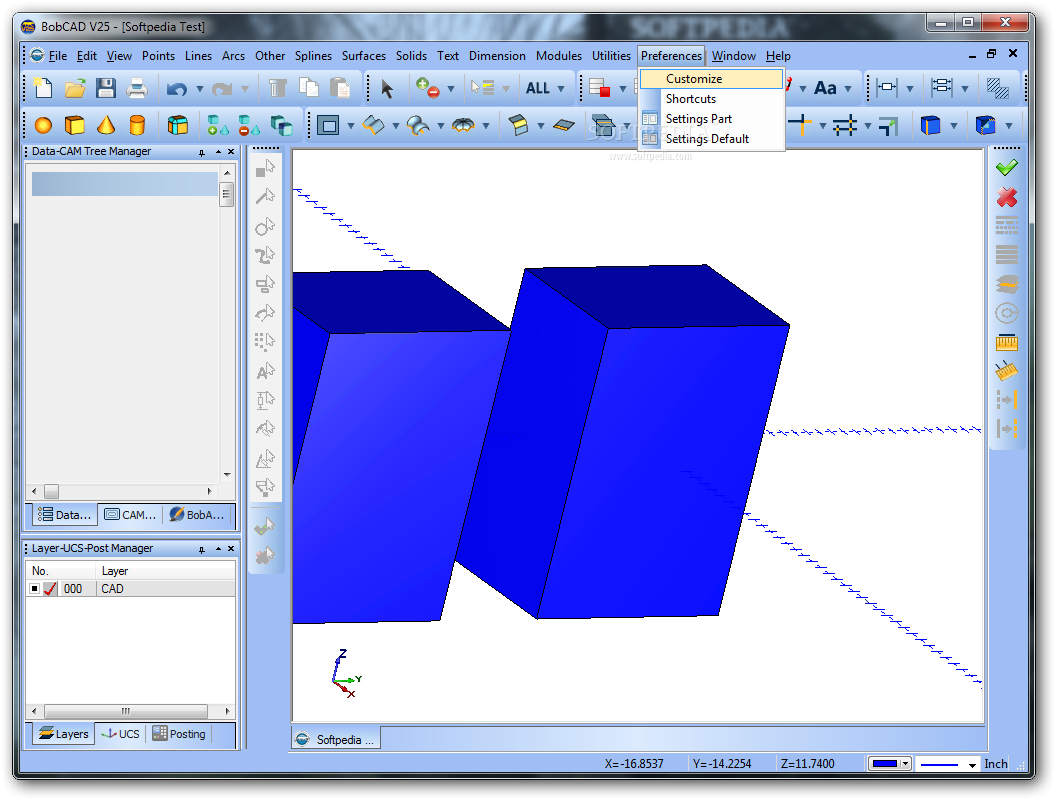Image resolution: width=1056 pixels, height=800 pixels.
Task: Create a sphere solid
Action: (x=43, y=125)
